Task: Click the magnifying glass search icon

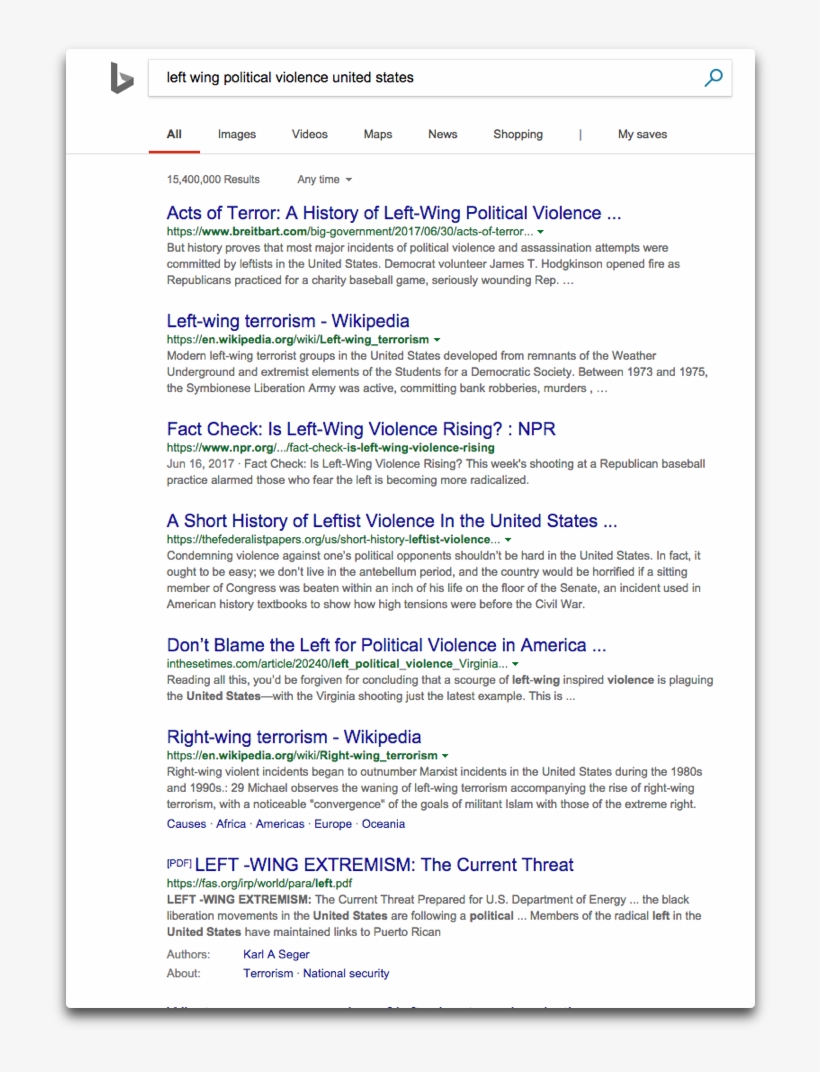Action: pos(713,77)
